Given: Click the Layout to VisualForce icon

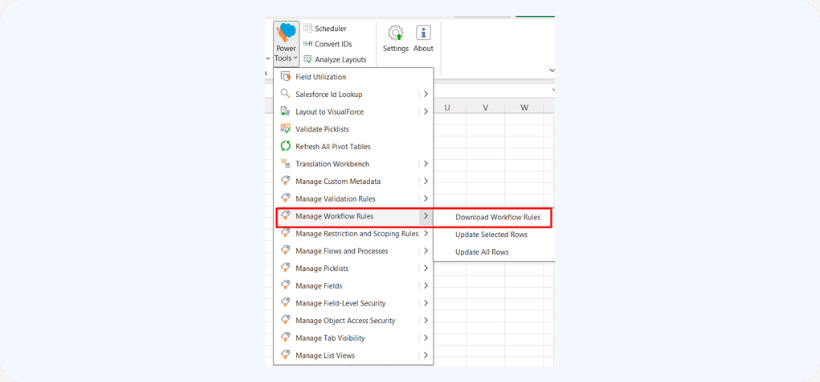Looking at the screenshot, I should coord(286,111).
